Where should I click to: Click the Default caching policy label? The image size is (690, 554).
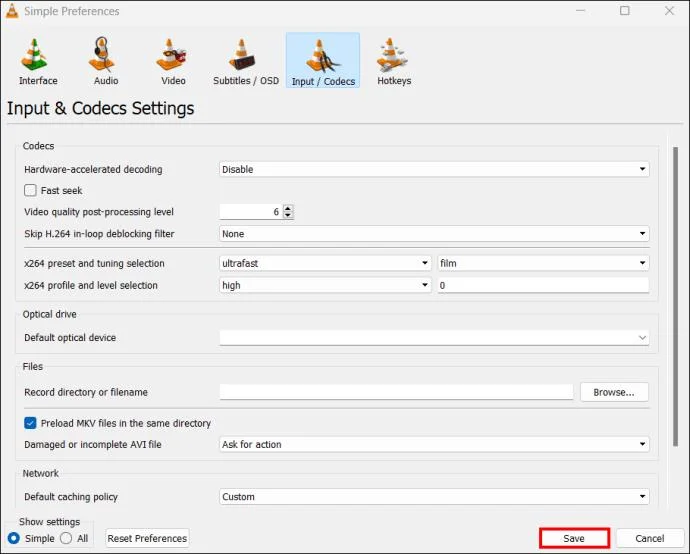(71, 497)
